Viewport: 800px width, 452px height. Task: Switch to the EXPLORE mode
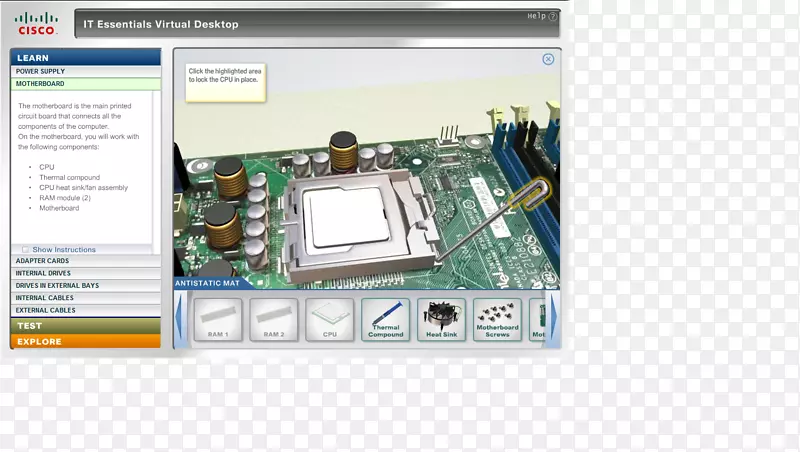86,341
